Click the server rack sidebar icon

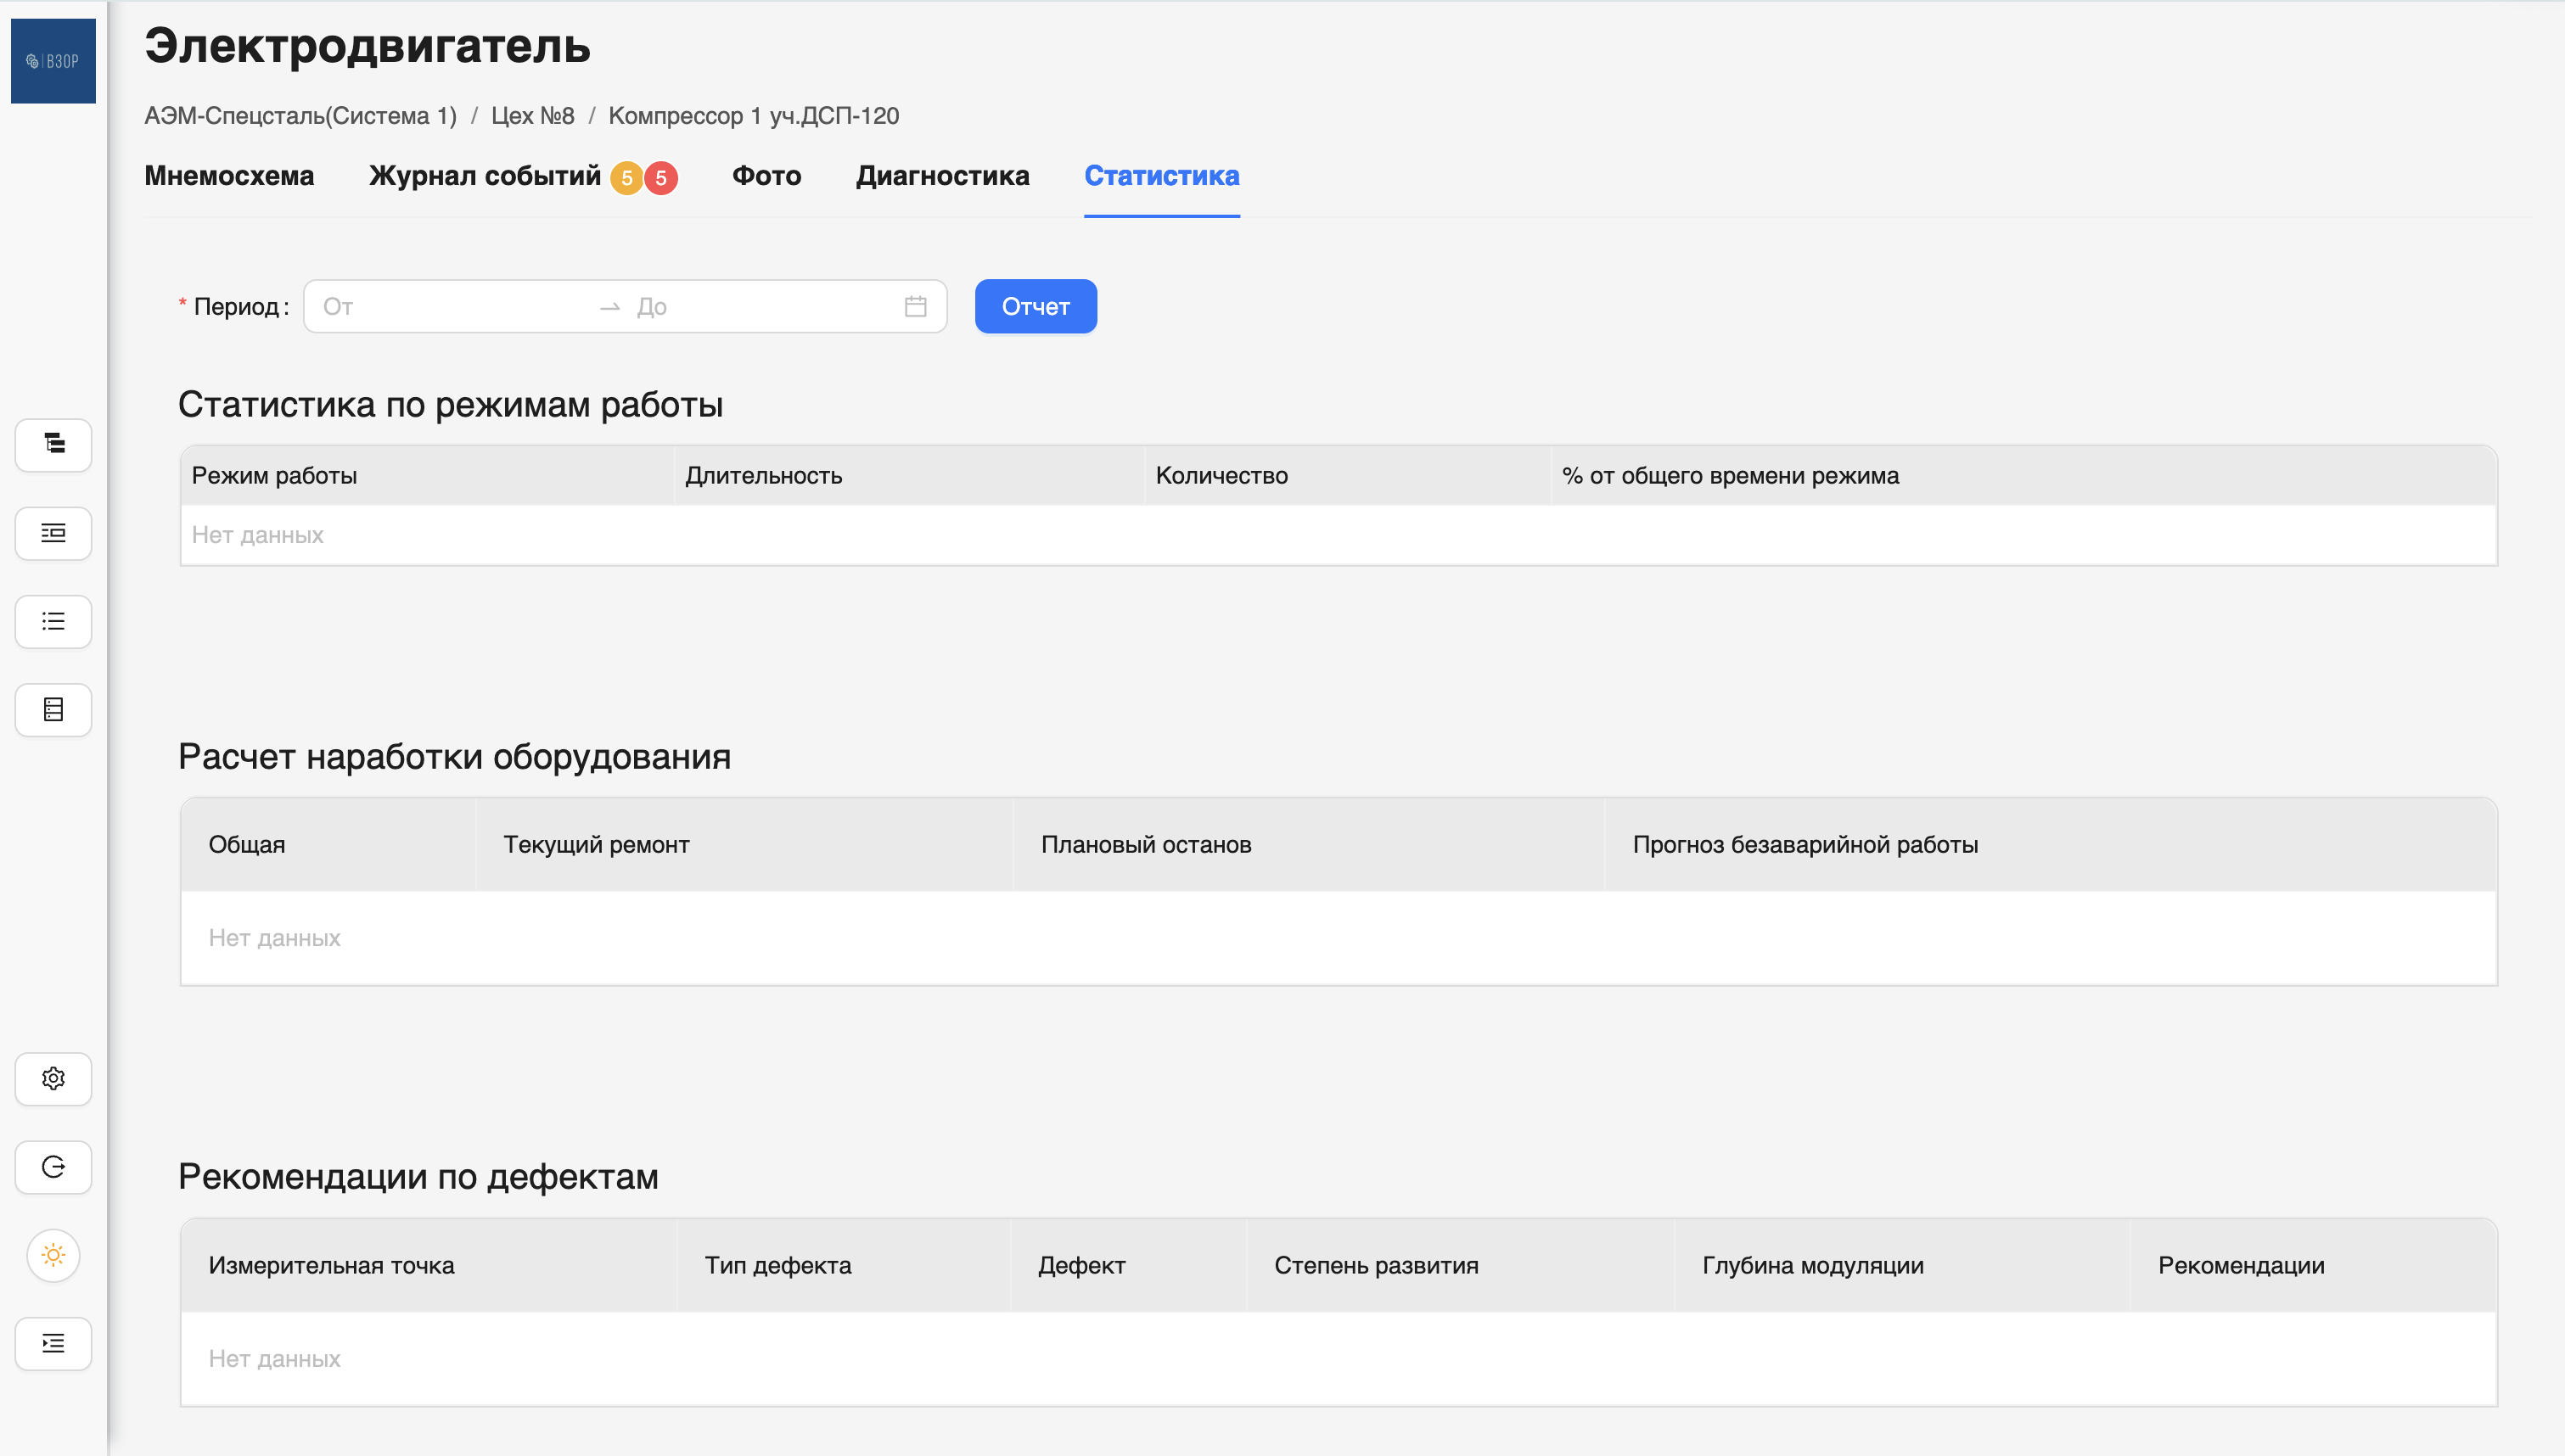53,709
